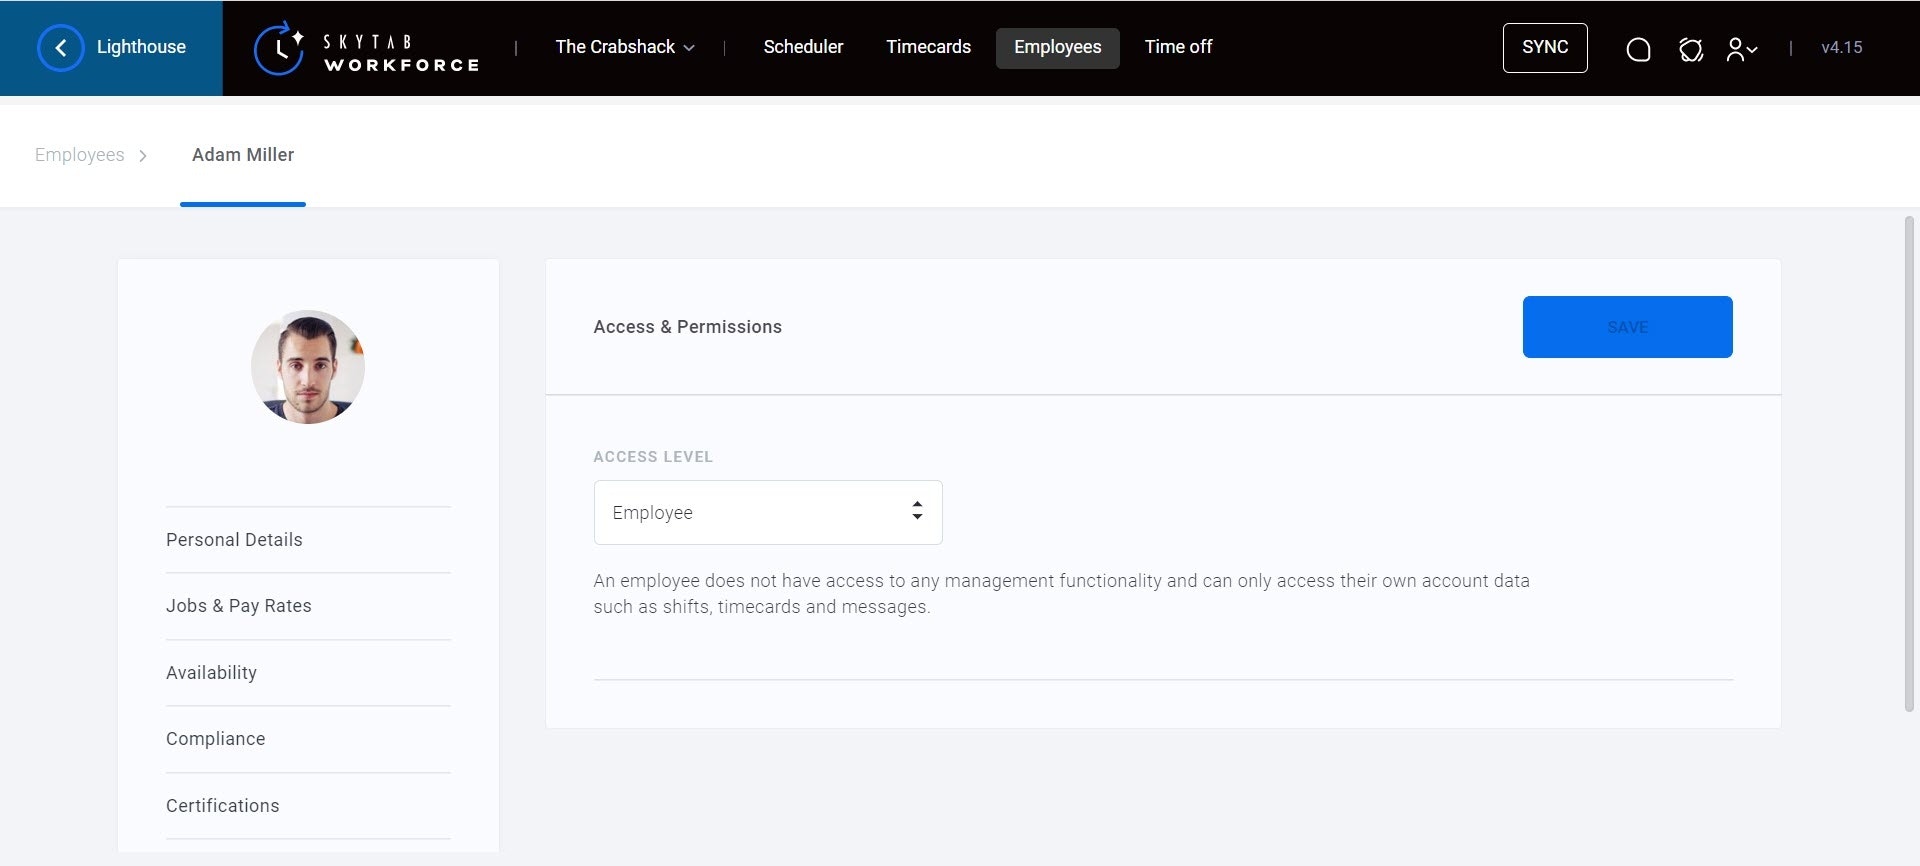Click the notifications bell icon
This screenshot has height=866, width=1920.
coord(1690,49)
